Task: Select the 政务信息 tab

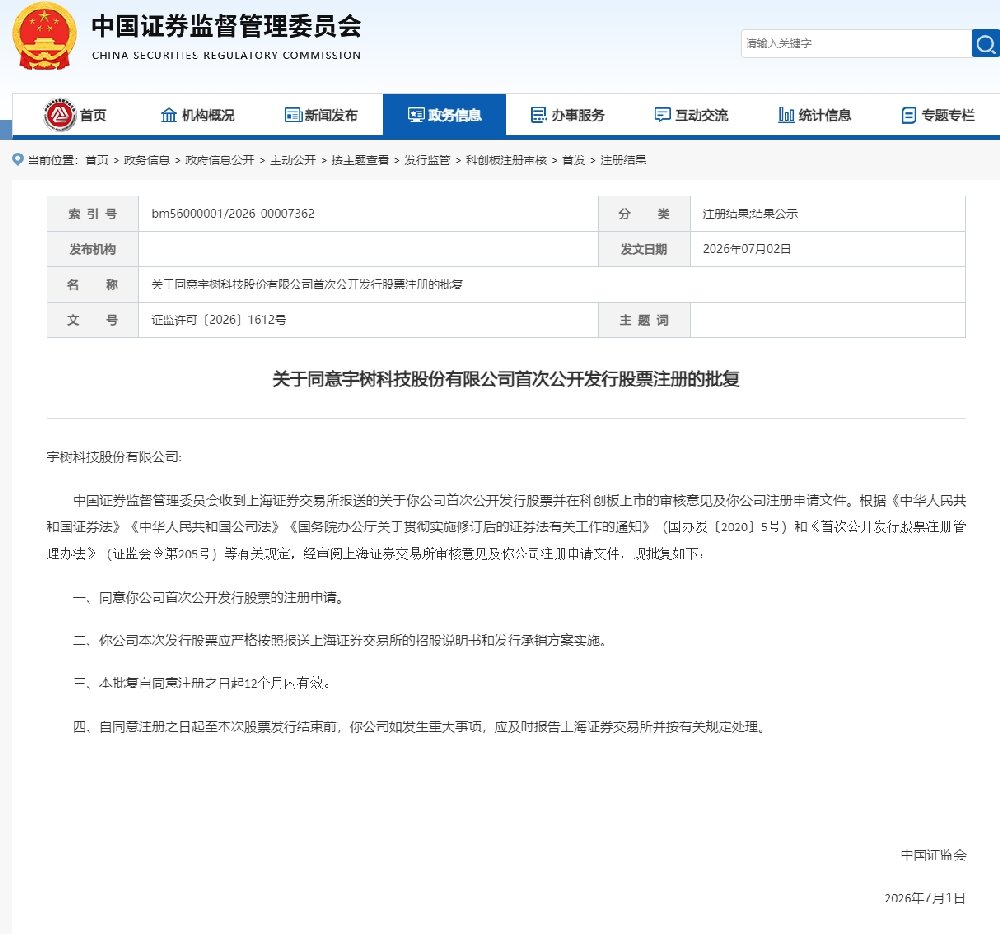Action: point(445,115)
